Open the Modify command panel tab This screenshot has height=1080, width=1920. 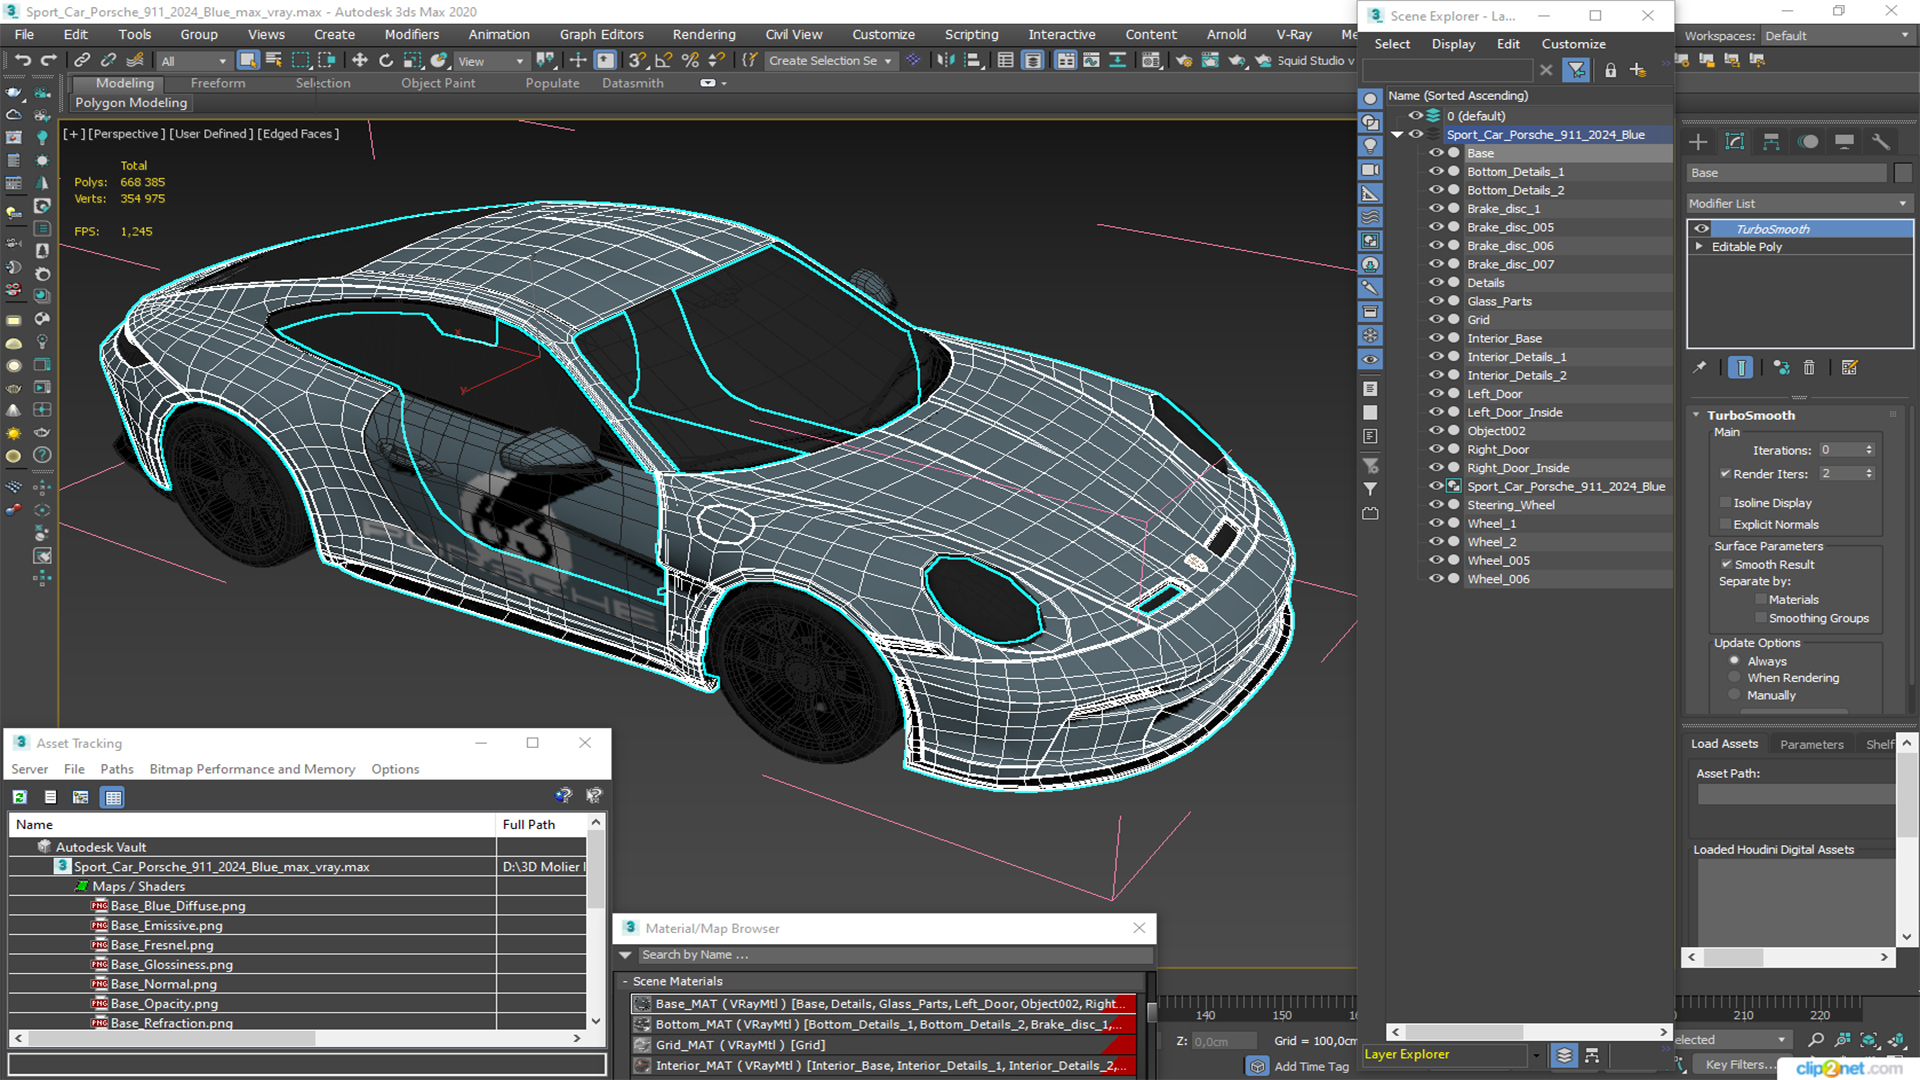[1735, 142]
